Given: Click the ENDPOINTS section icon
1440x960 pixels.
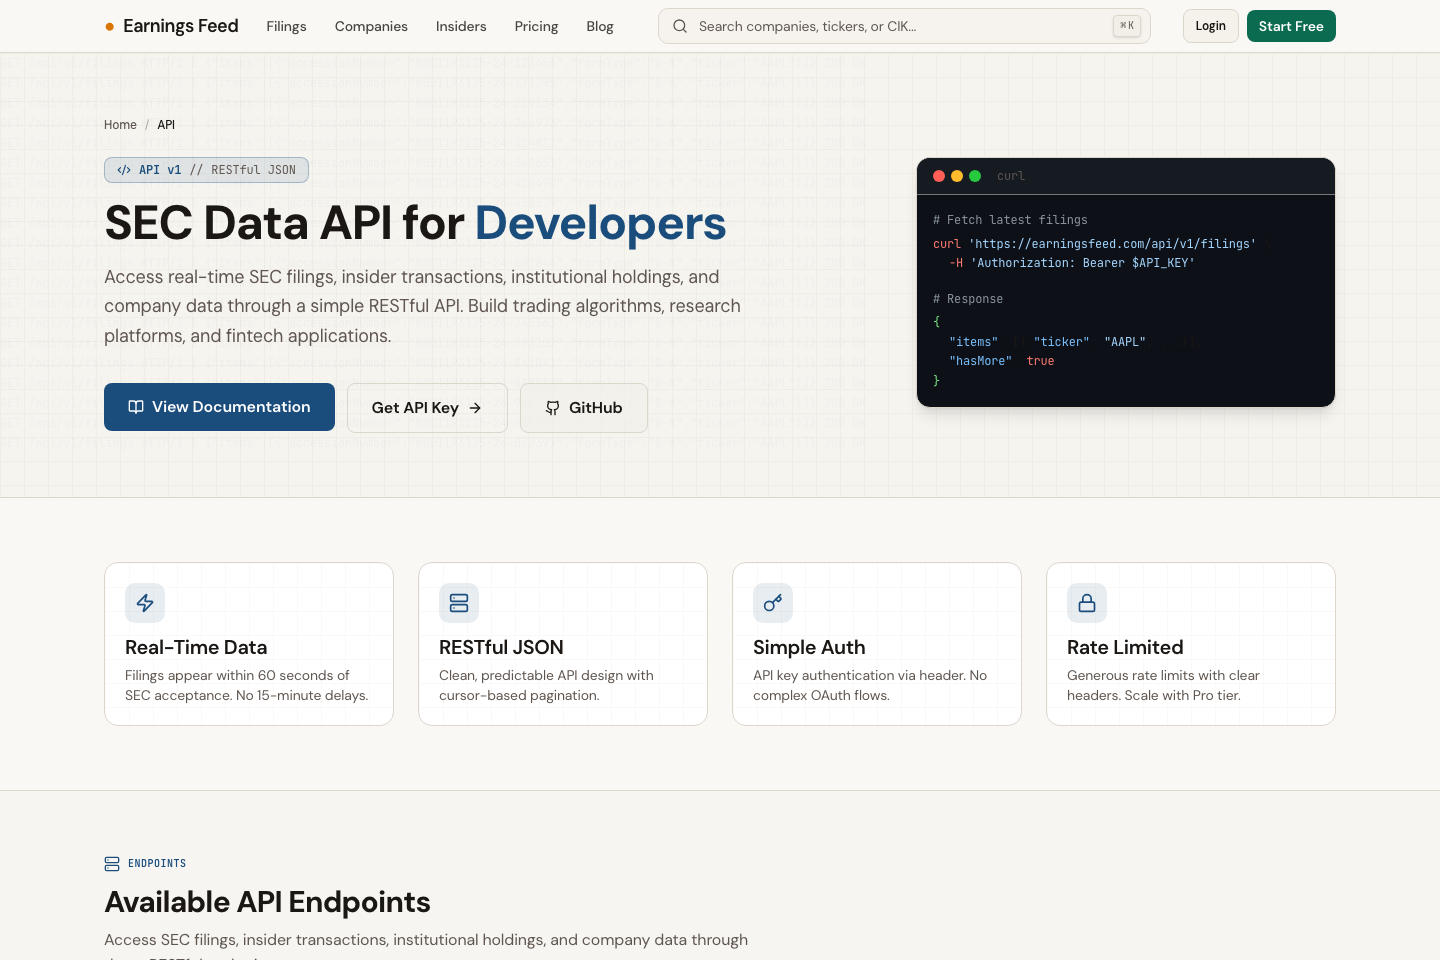Looking at the screenshot, I should pos(112,863).
